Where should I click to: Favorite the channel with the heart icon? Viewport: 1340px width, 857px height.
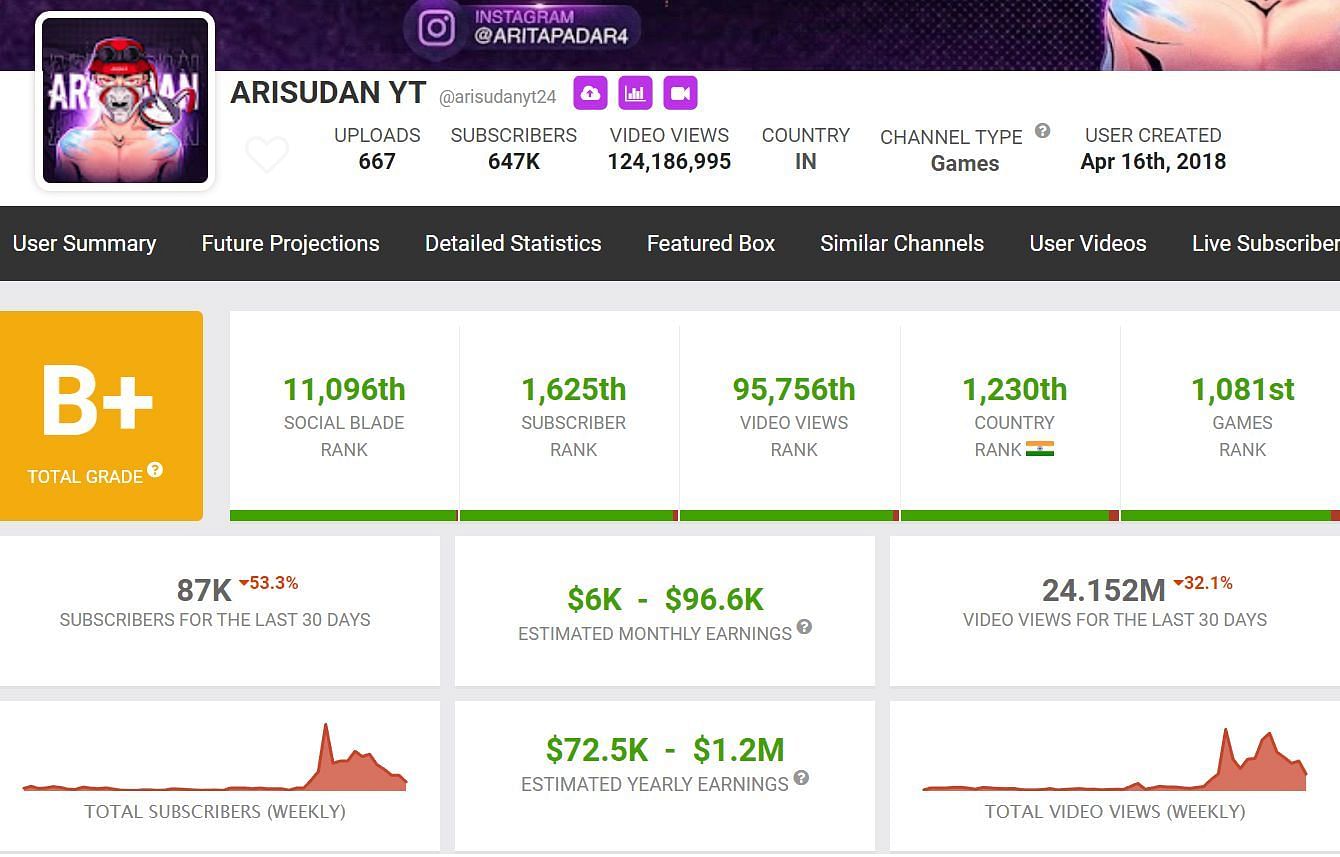[x=267, y=155]
